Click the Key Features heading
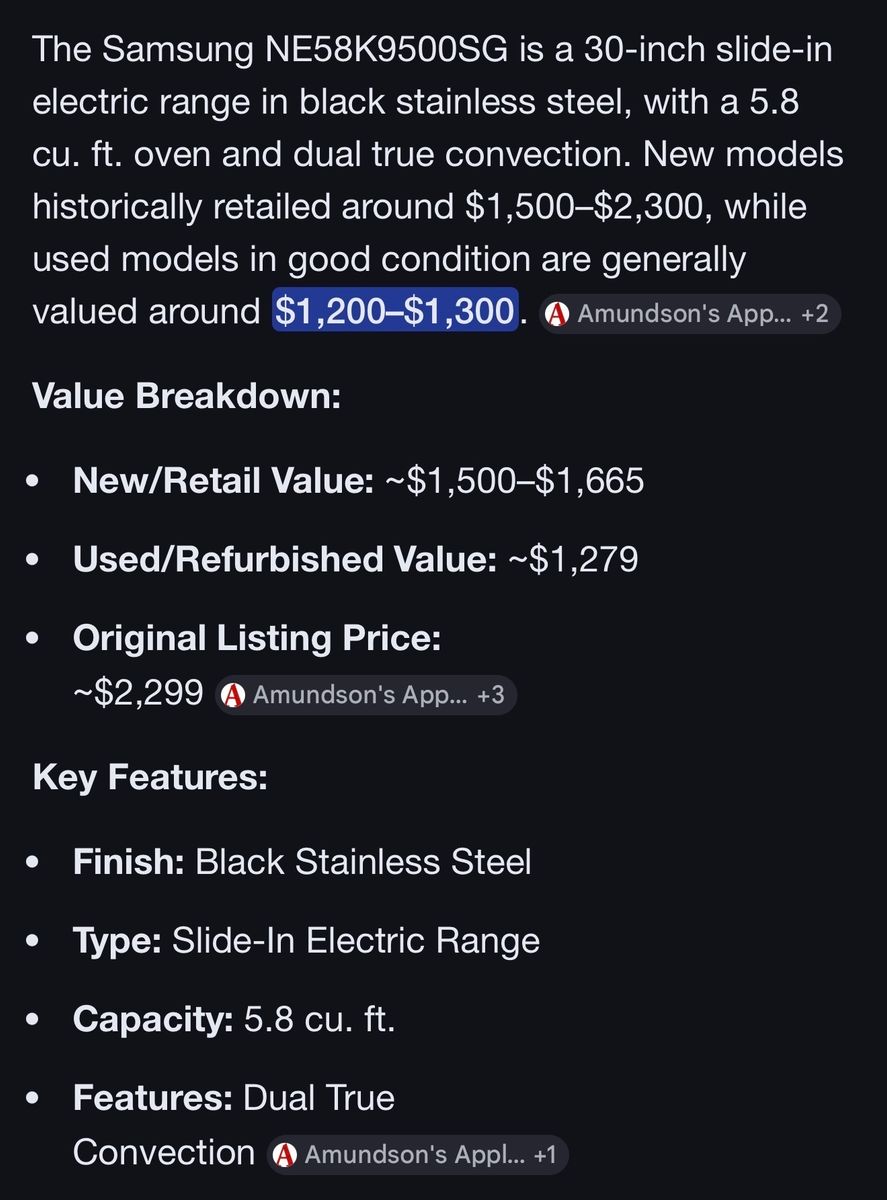The image size is (887, 1200). pos(150,777)
